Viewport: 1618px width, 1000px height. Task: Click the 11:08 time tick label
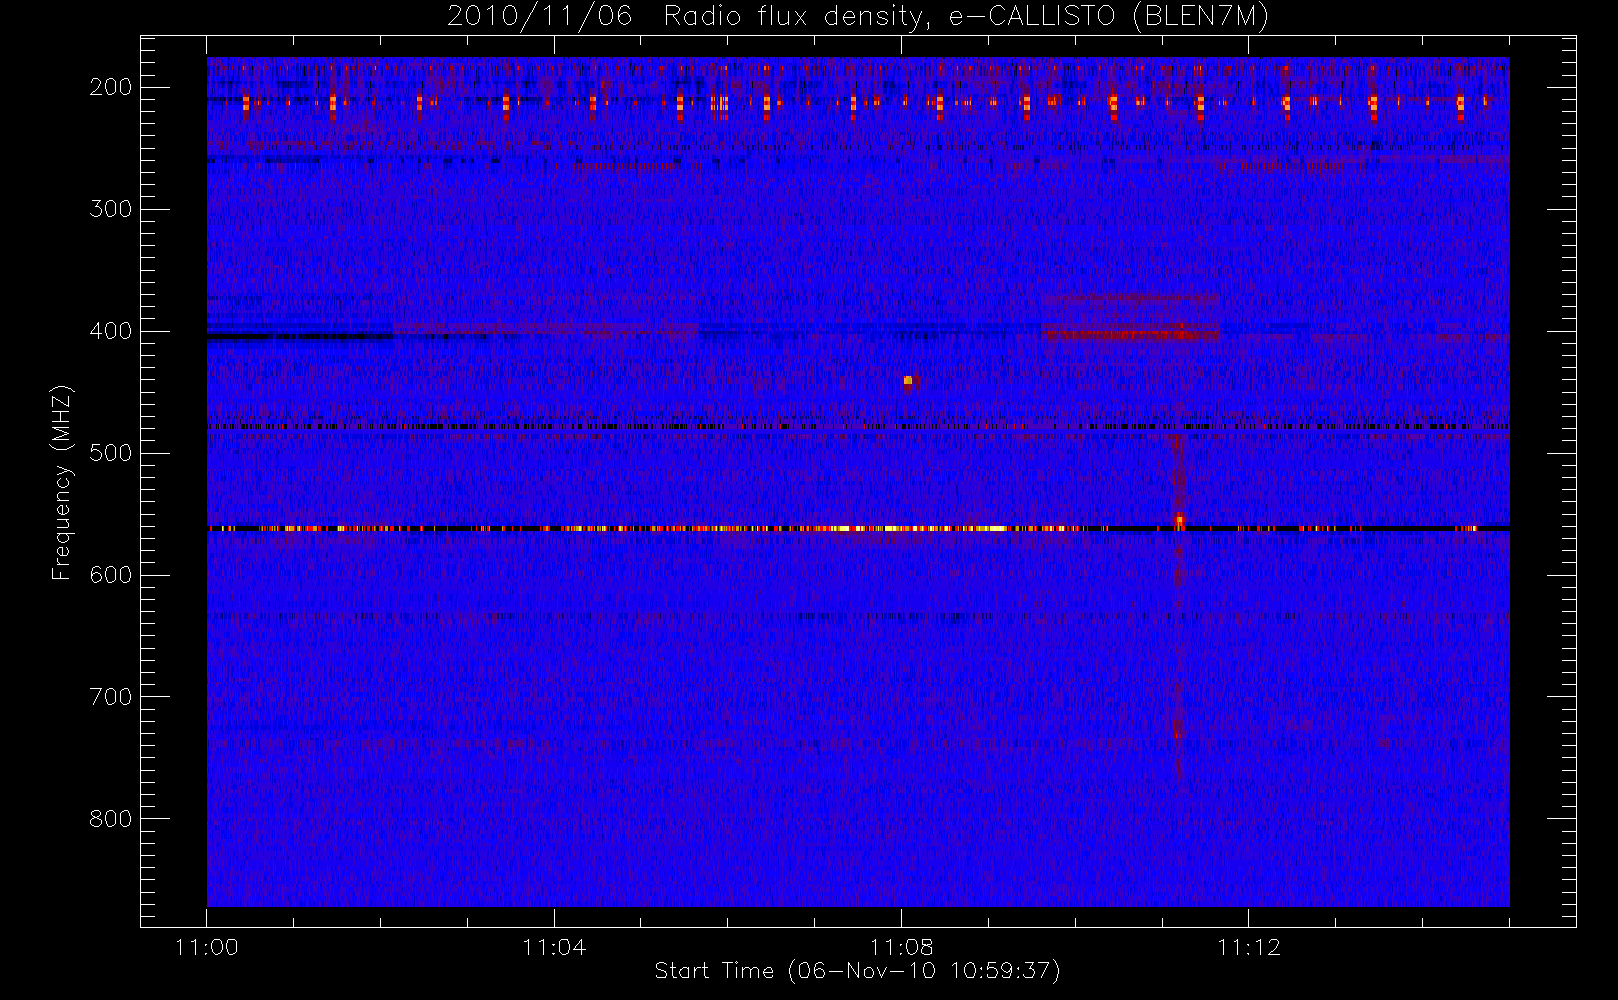point(901,947)
